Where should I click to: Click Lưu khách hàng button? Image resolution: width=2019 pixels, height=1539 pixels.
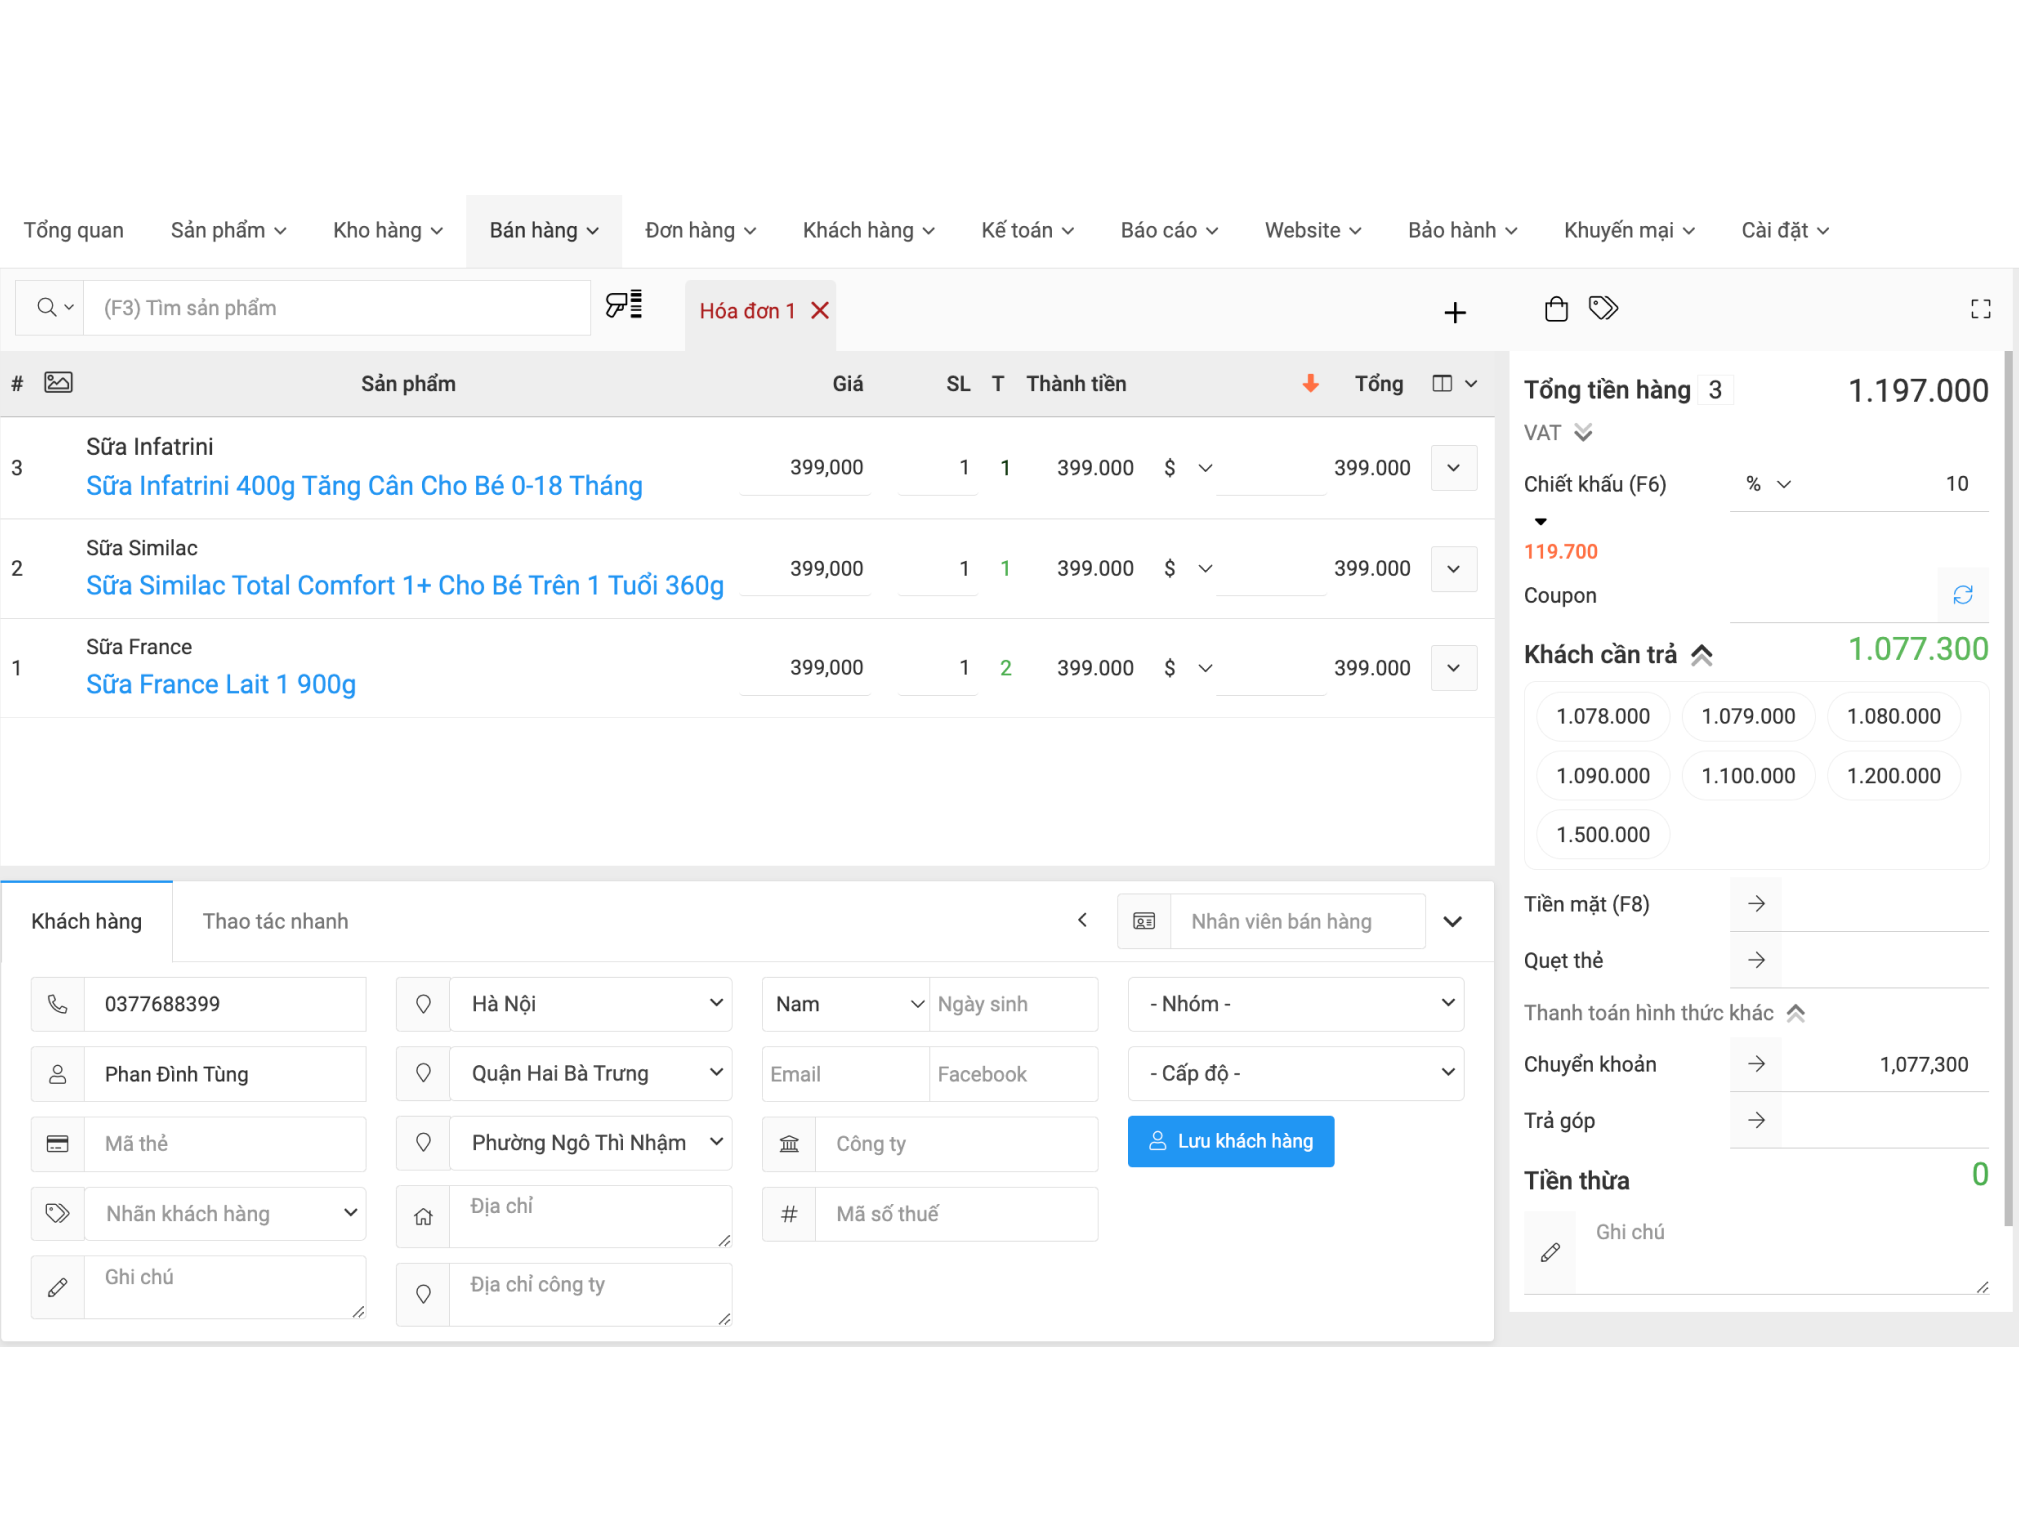pyautogui.click(x=1231, y=1141)
